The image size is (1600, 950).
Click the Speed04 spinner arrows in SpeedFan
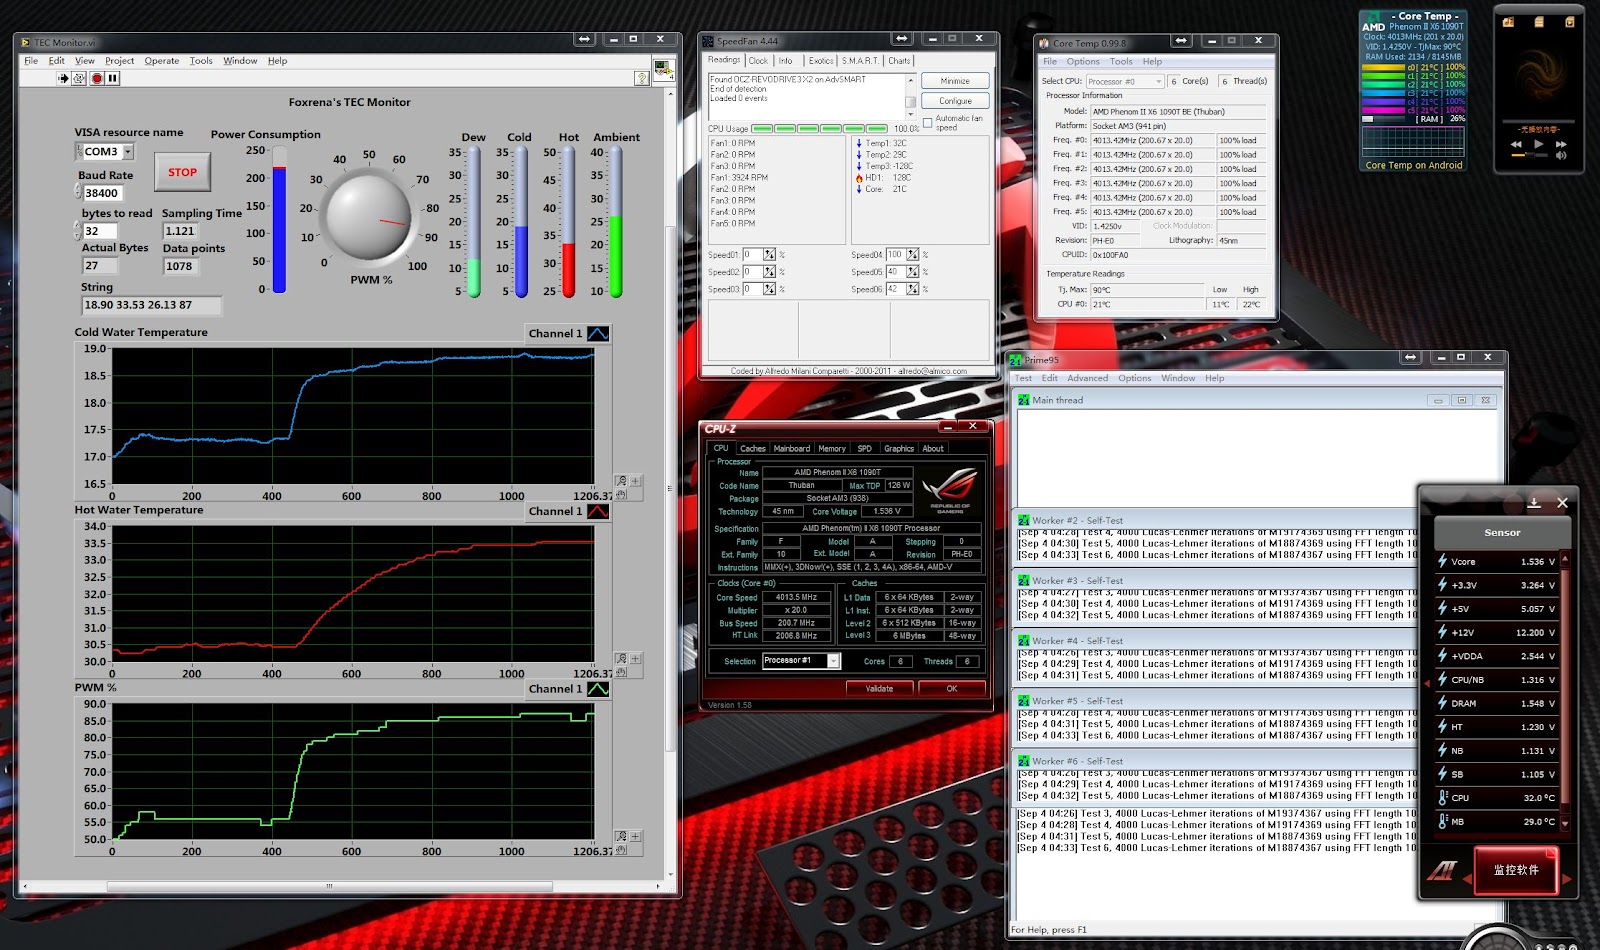tap(912, 255)
